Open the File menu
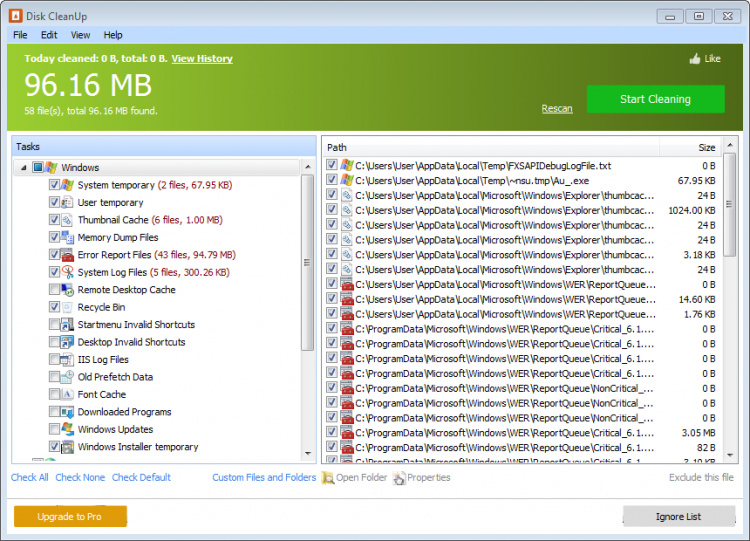This screenshot has width=750, height=541. coord(20,35)
